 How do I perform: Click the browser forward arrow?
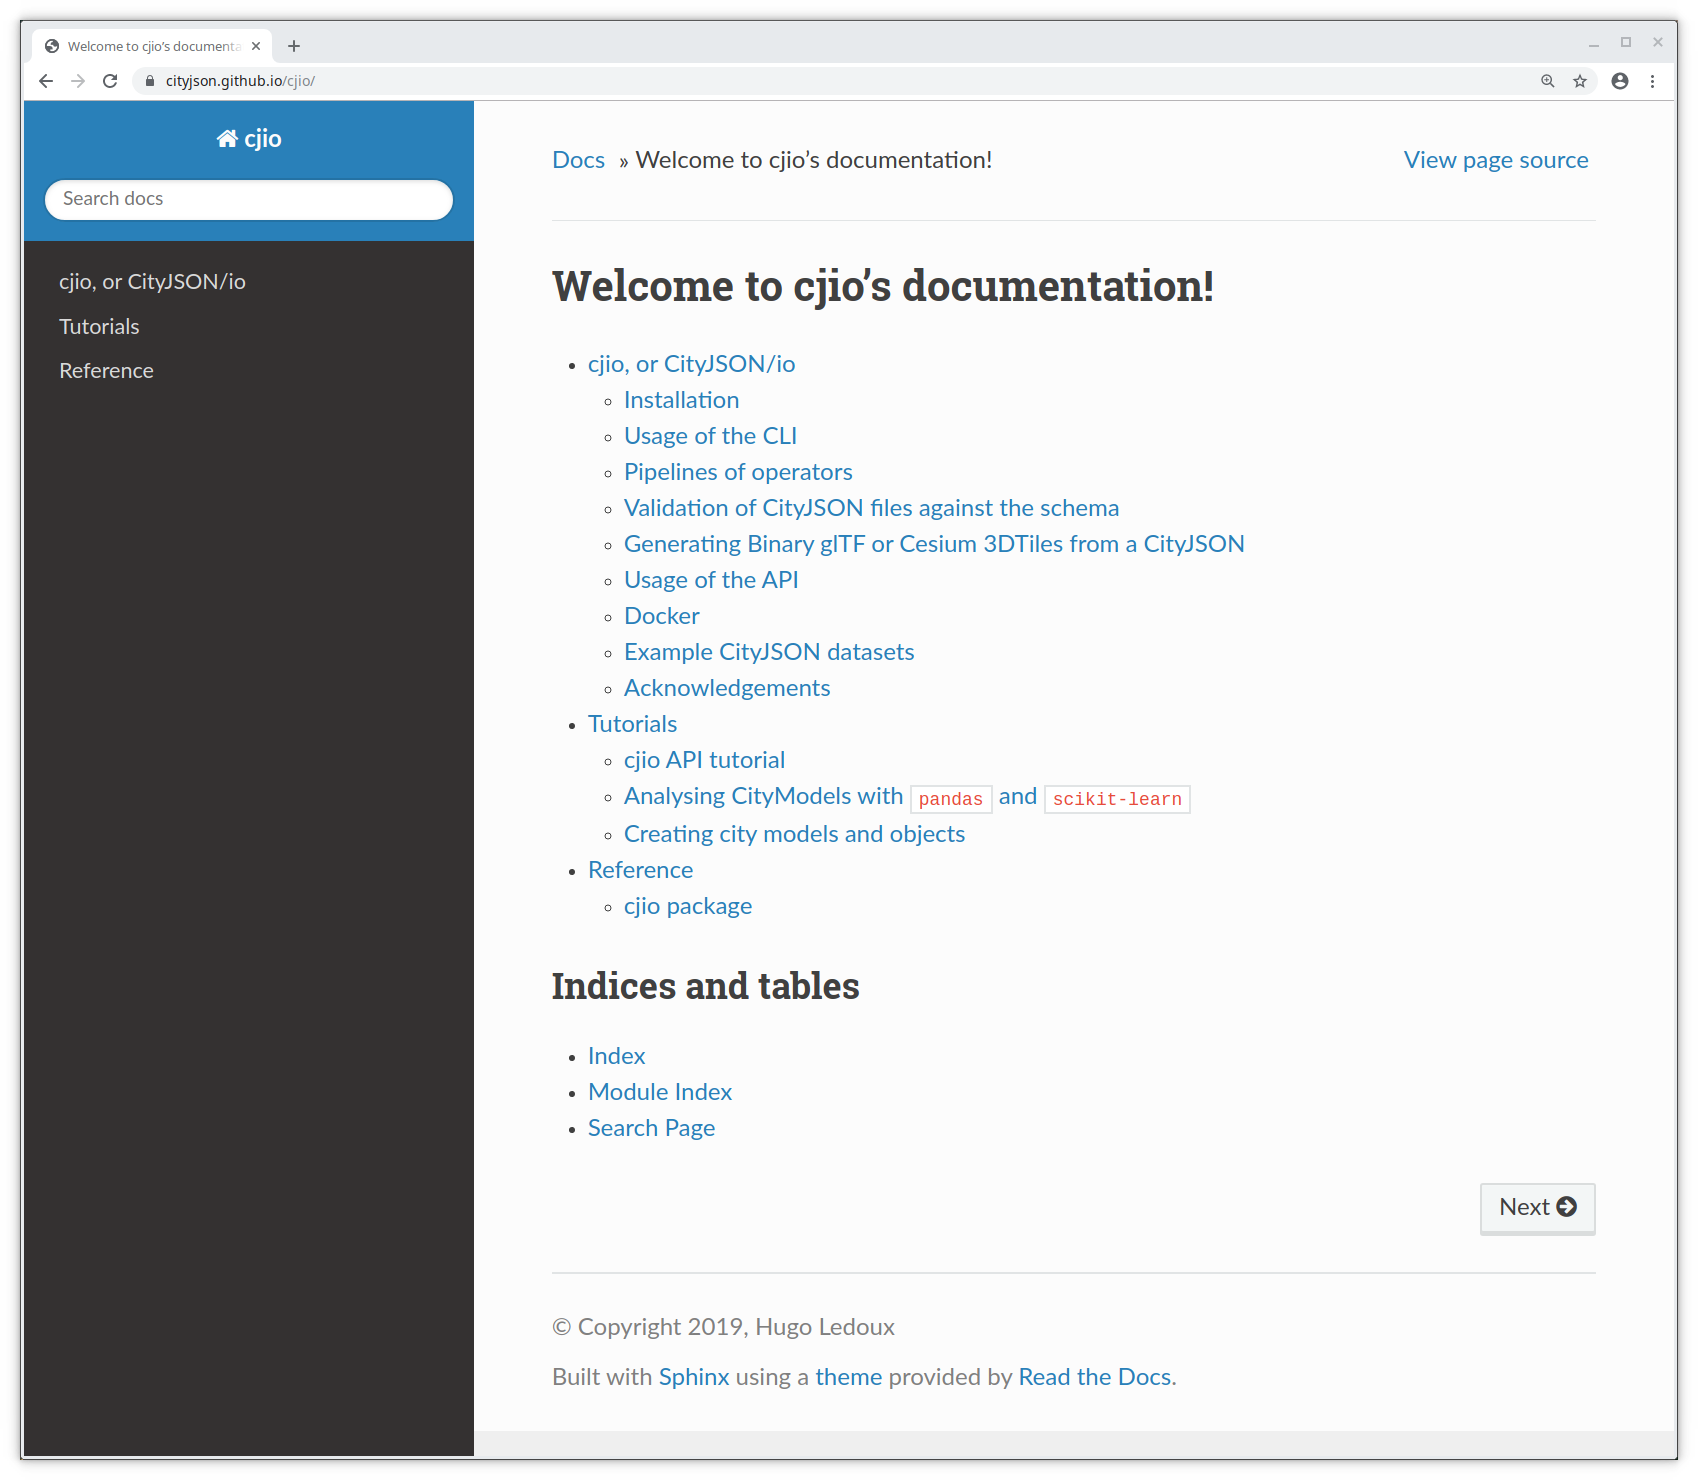click(78, 81)
